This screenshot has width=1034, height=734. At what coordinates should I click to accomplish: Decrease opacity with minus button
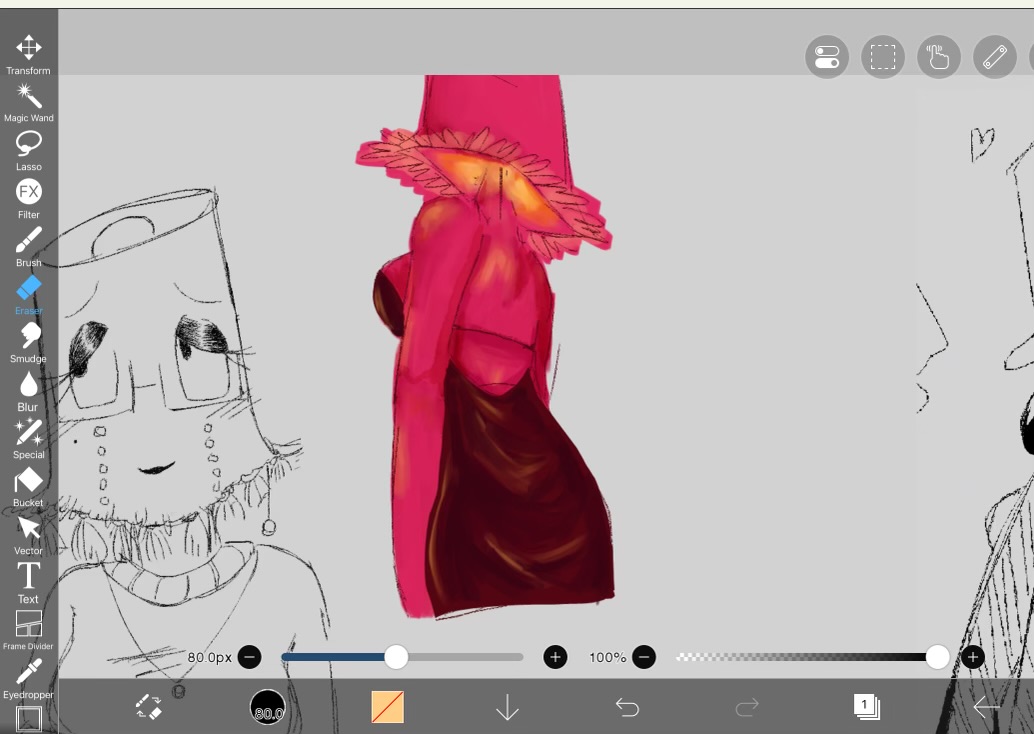point(644,657)
